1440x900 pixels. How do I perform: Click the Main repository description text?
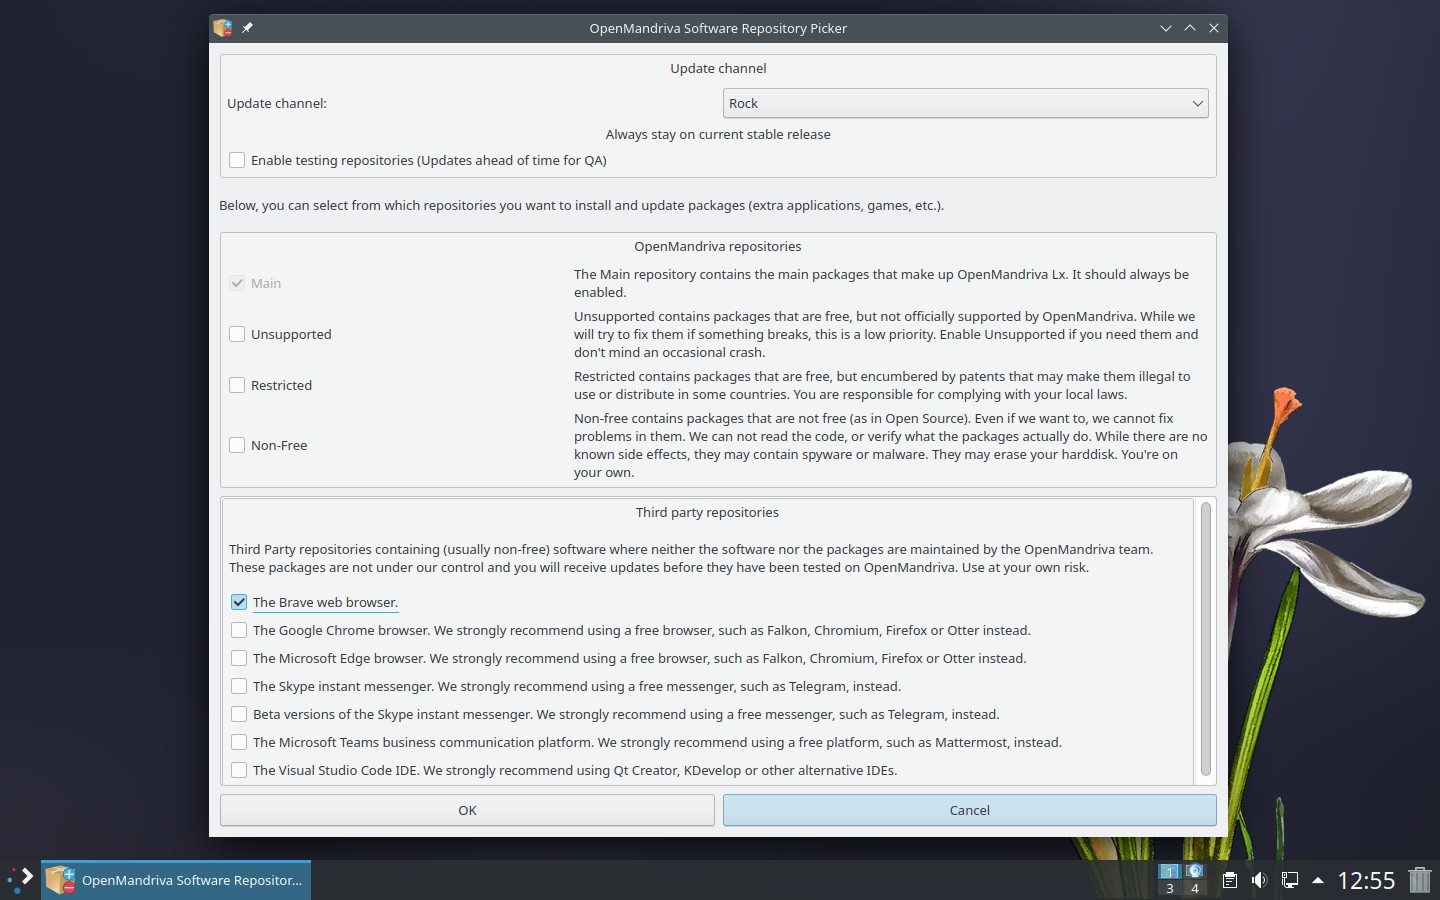point(881,283)
